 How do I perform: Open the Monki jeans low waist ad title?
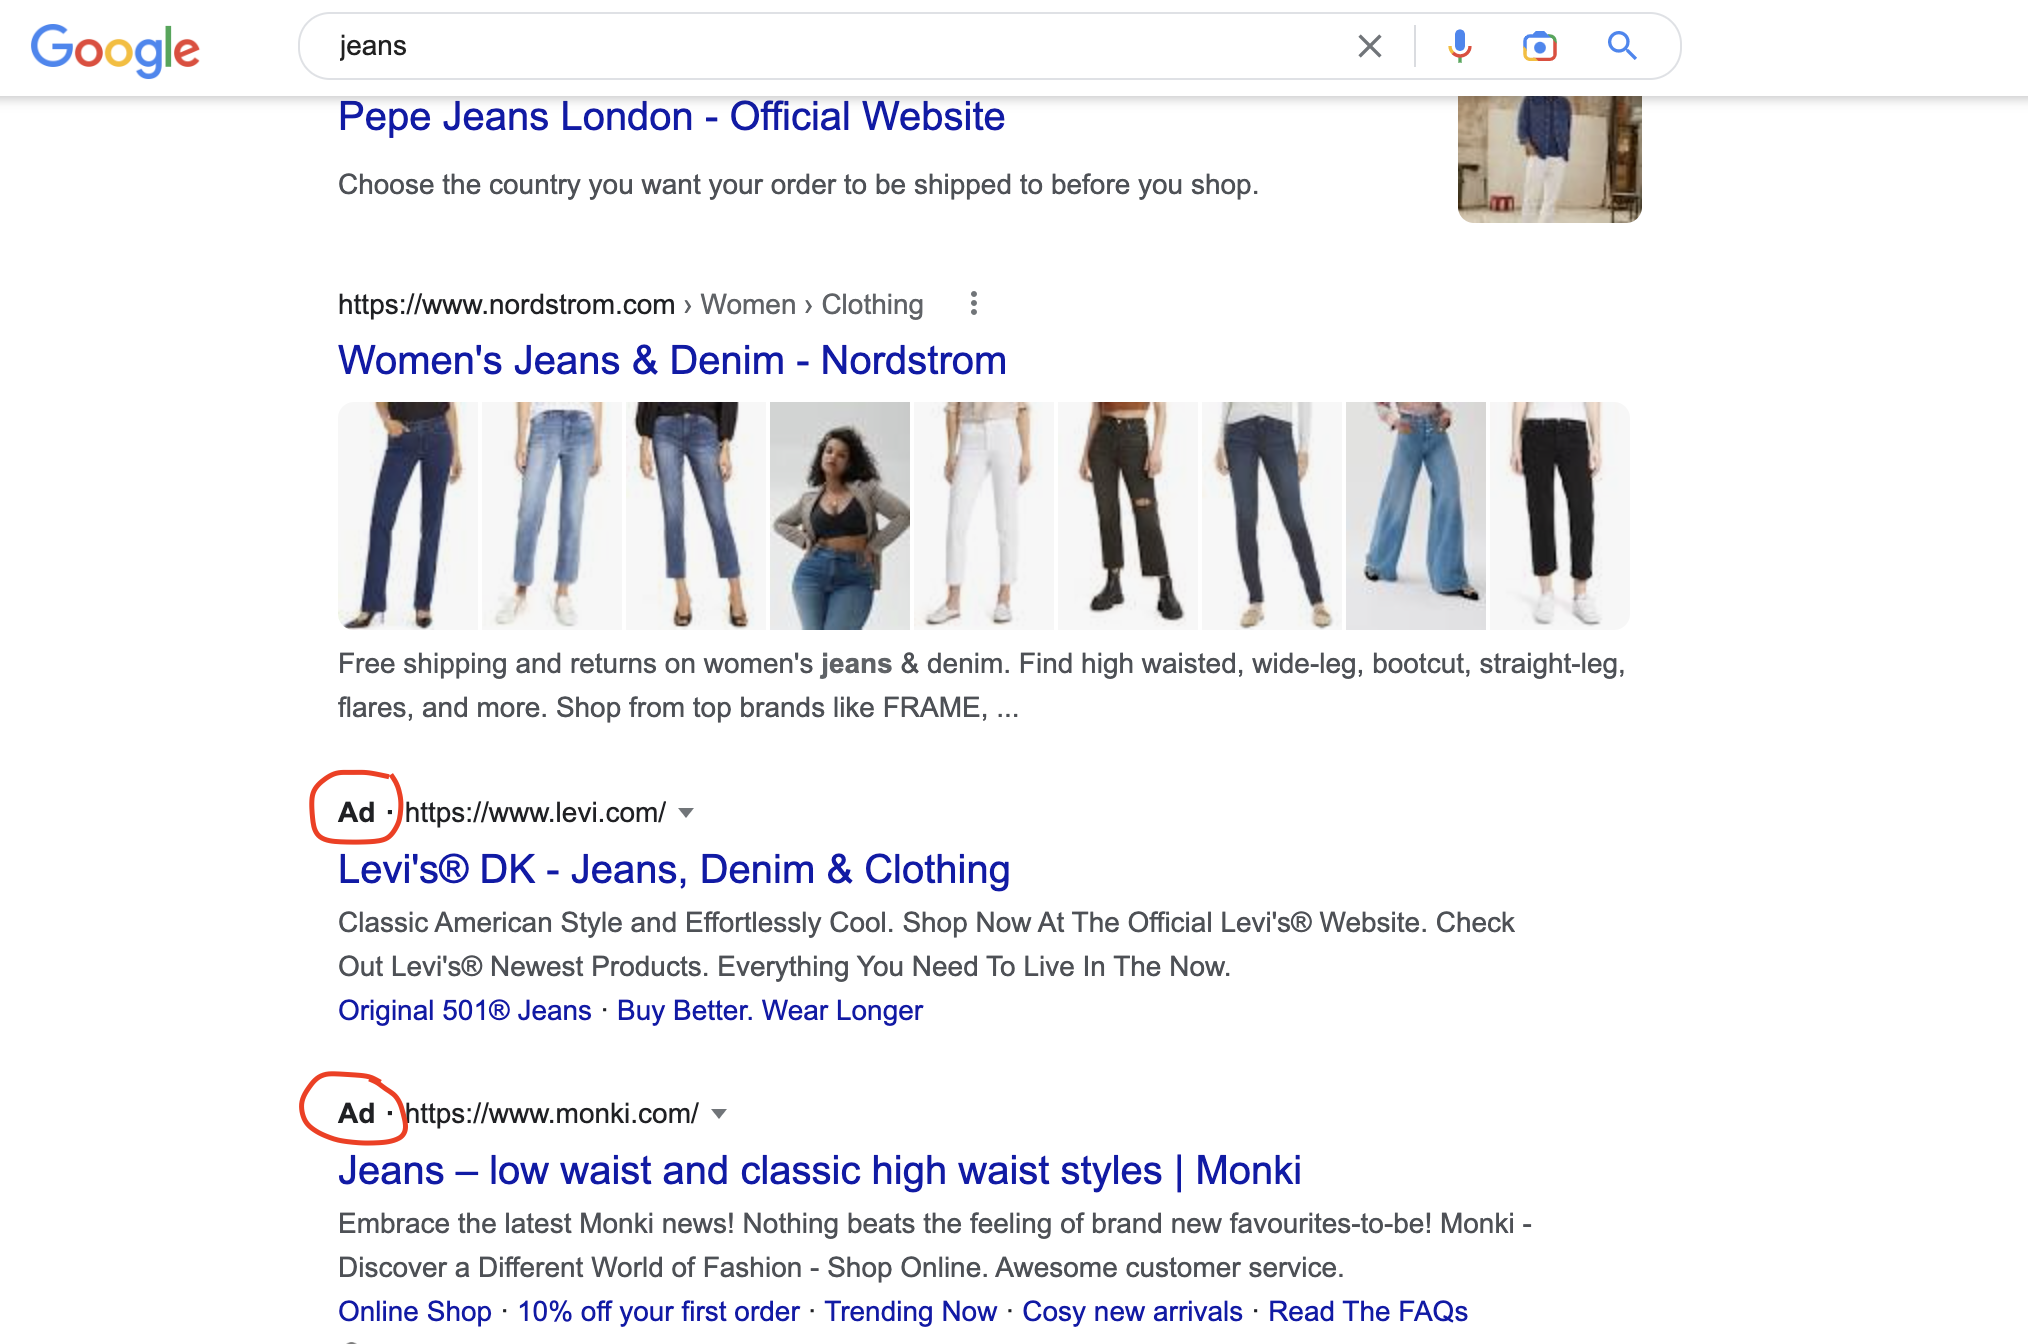[819, 1170]
